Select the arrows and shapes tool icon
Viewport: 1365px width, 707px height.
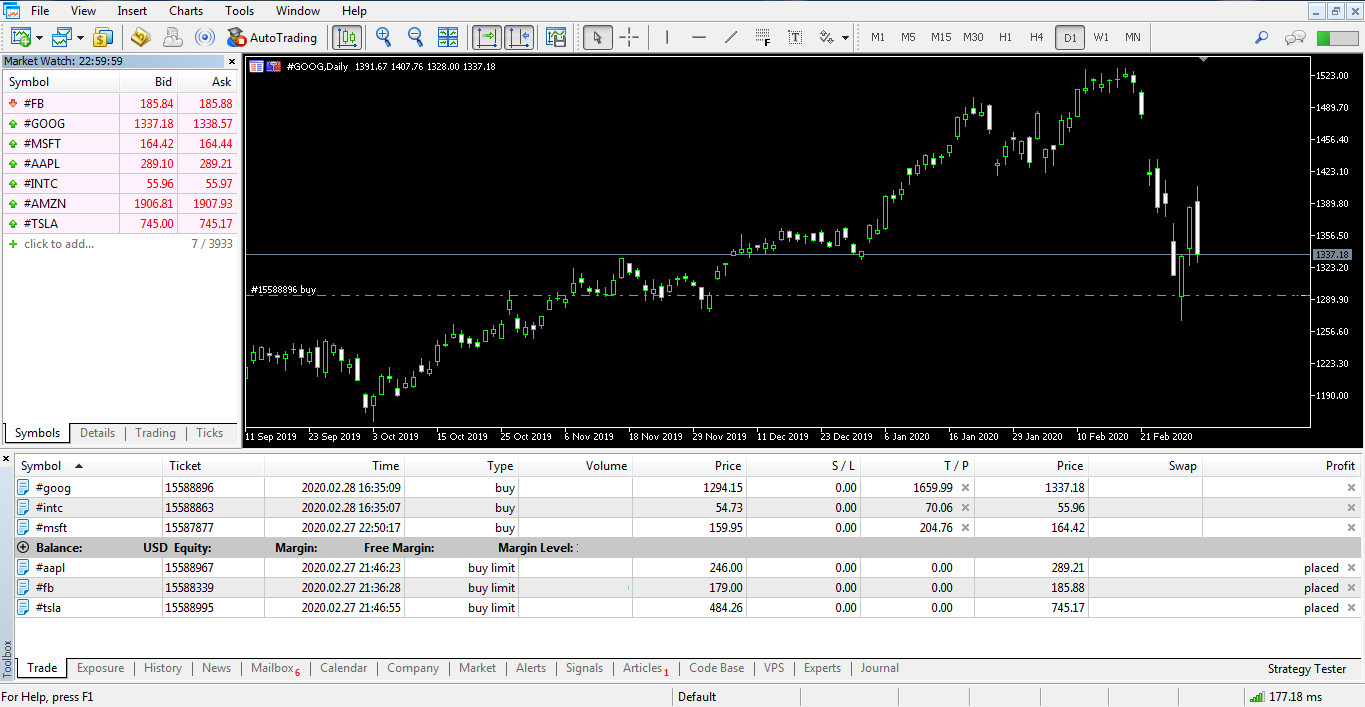point(826,38)
